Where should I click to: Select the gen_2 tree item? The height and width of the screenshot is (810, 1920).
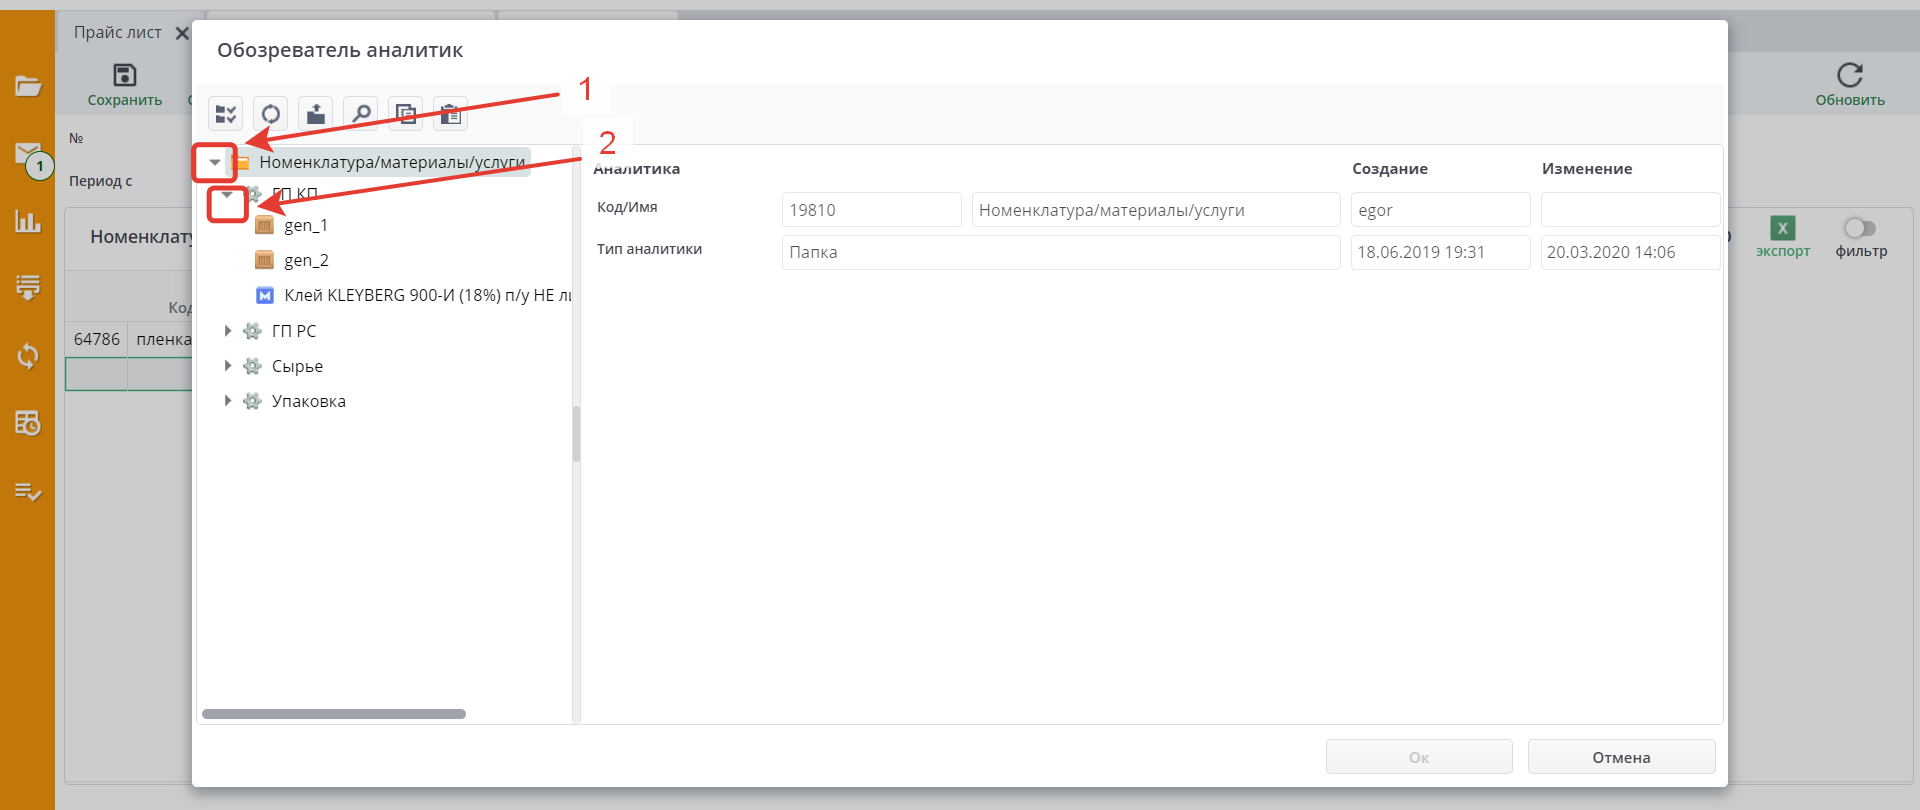click(x=306, y=260)
